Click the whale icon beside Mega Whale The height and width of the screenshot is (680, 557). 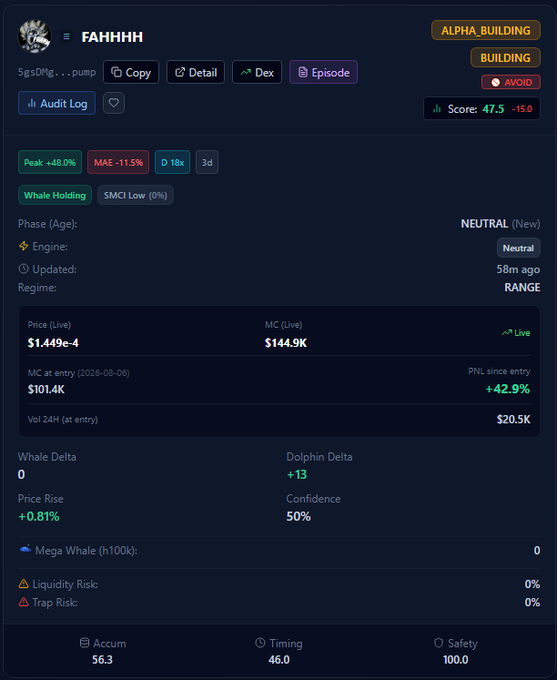(x=25, y=549)
